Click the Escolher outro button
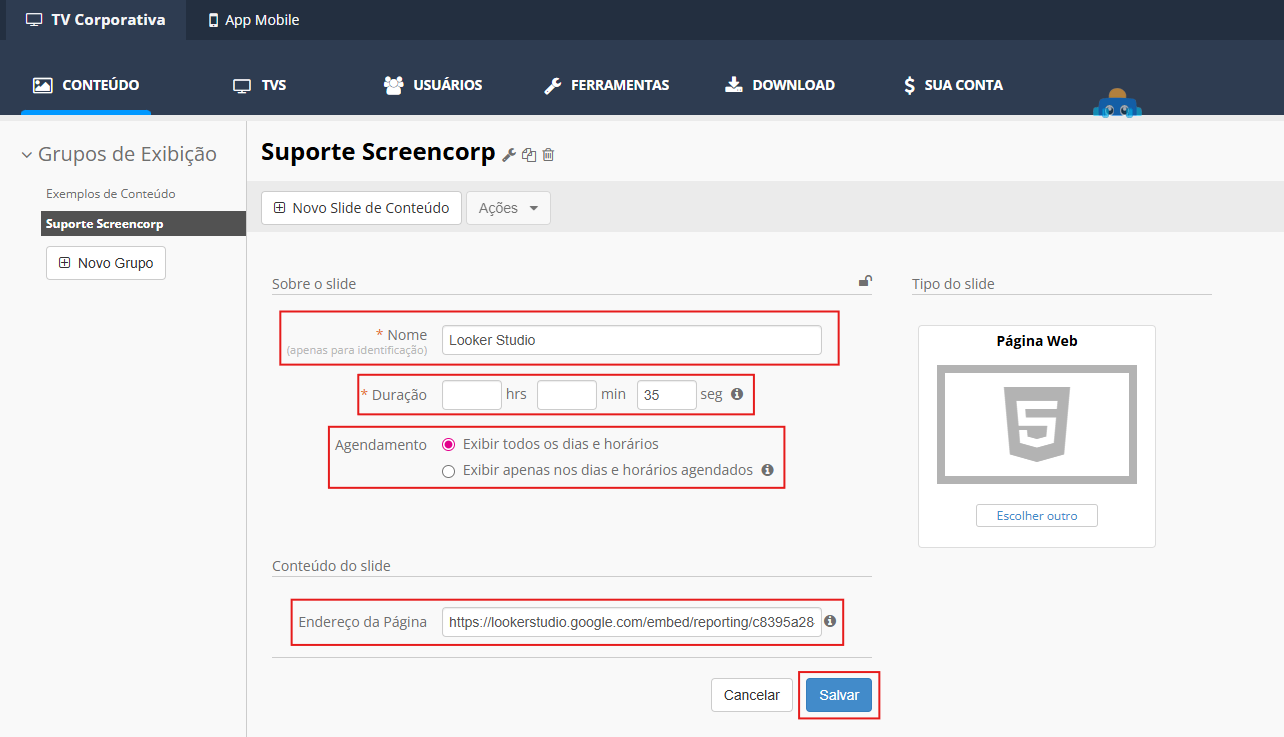The image size is (1284, 737). [1037, 516]
